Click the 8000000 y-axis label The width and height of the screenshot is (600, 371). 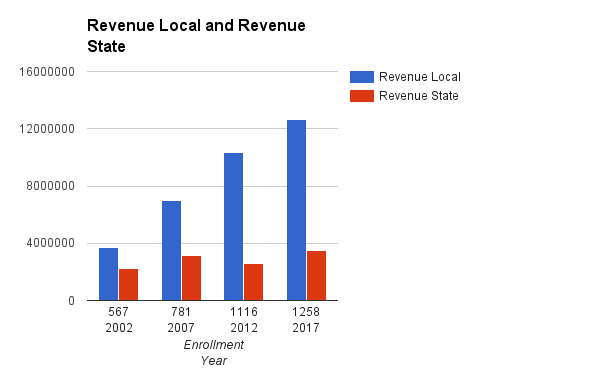point(51,186)
